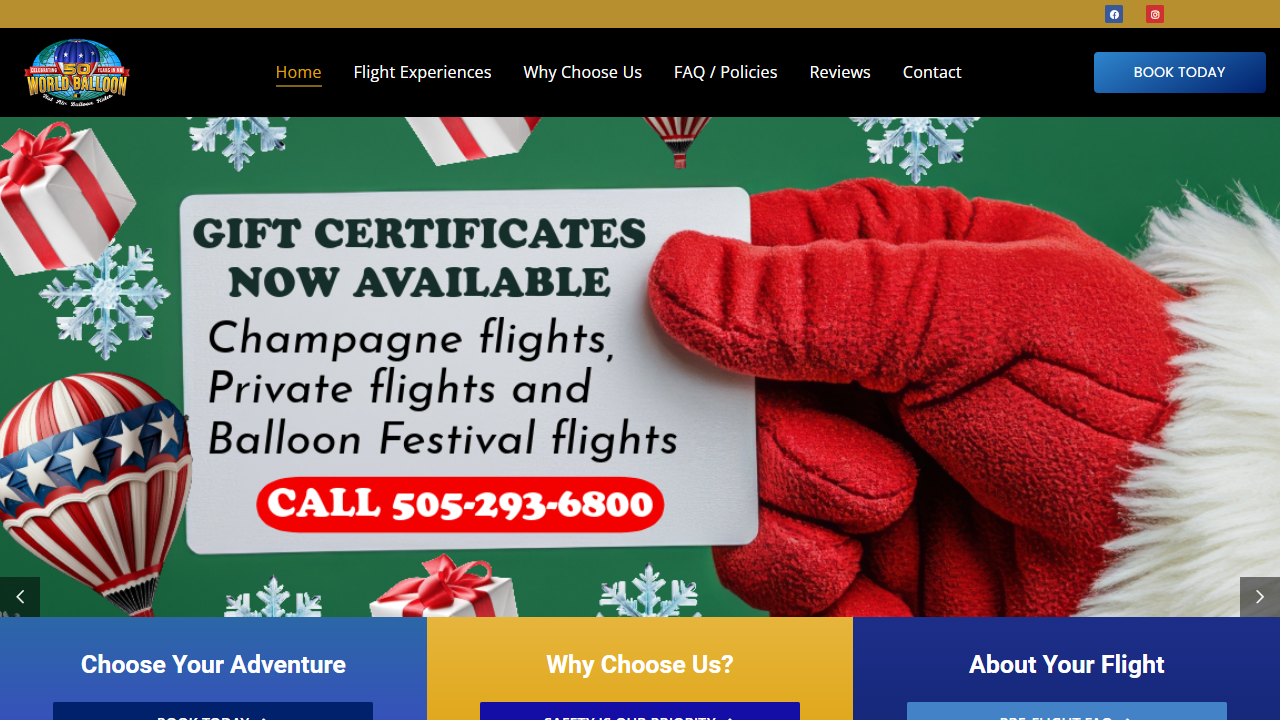Click the World Balloon logo
Screen dimensions: 1280x720
coord(77,72)
